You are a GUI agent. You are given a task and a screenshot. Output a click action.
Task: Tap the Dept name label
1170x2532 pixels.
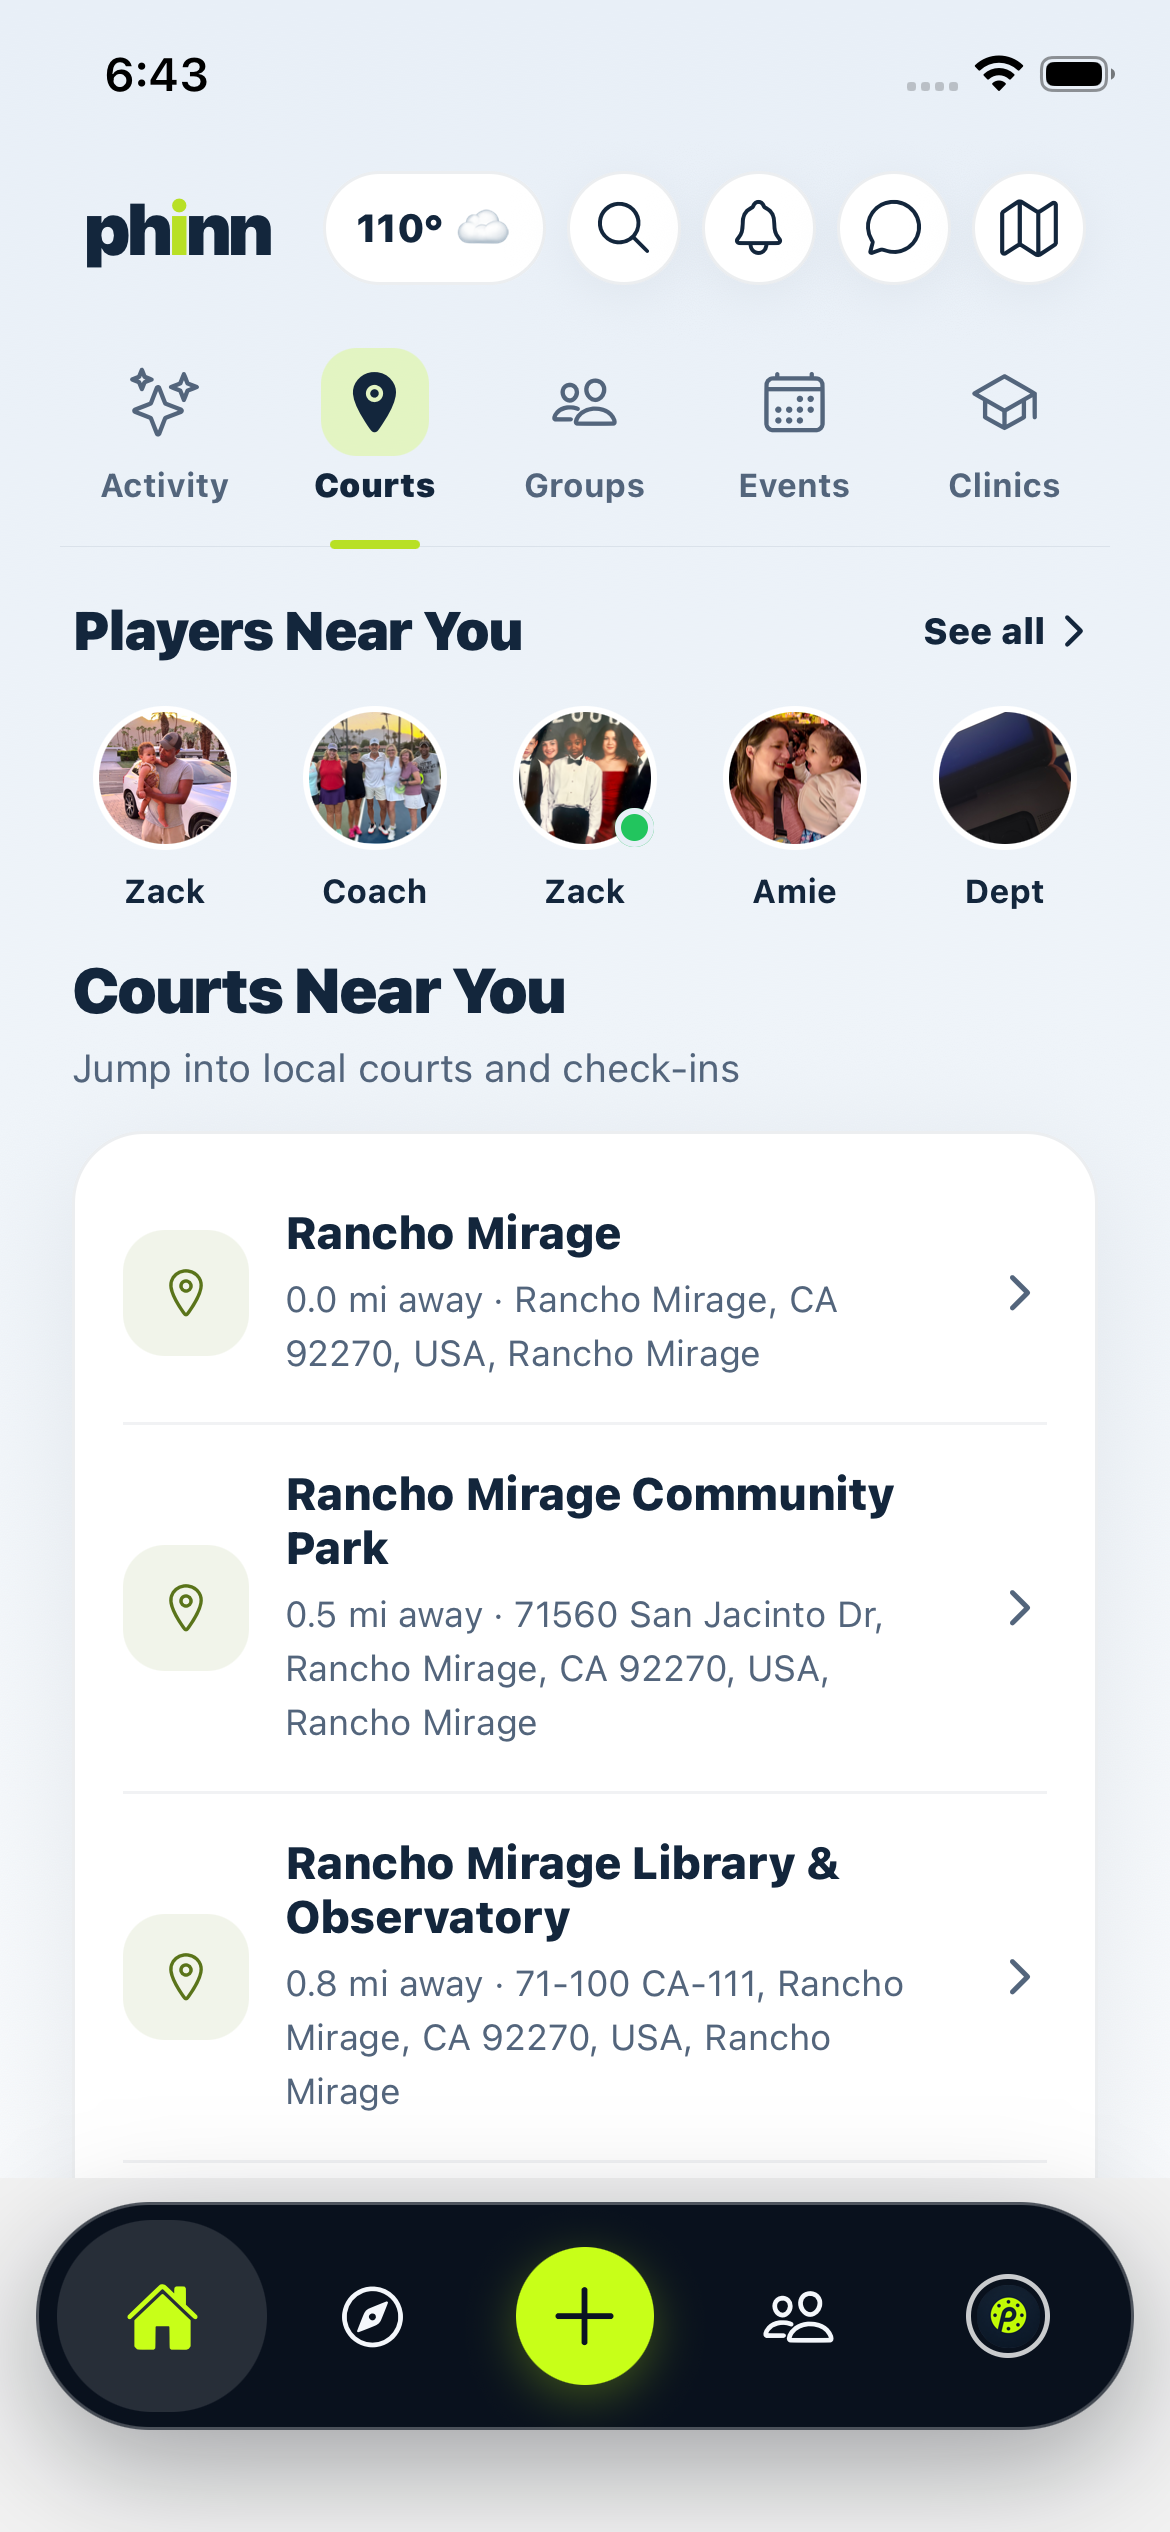click(x=1005, y=892)
